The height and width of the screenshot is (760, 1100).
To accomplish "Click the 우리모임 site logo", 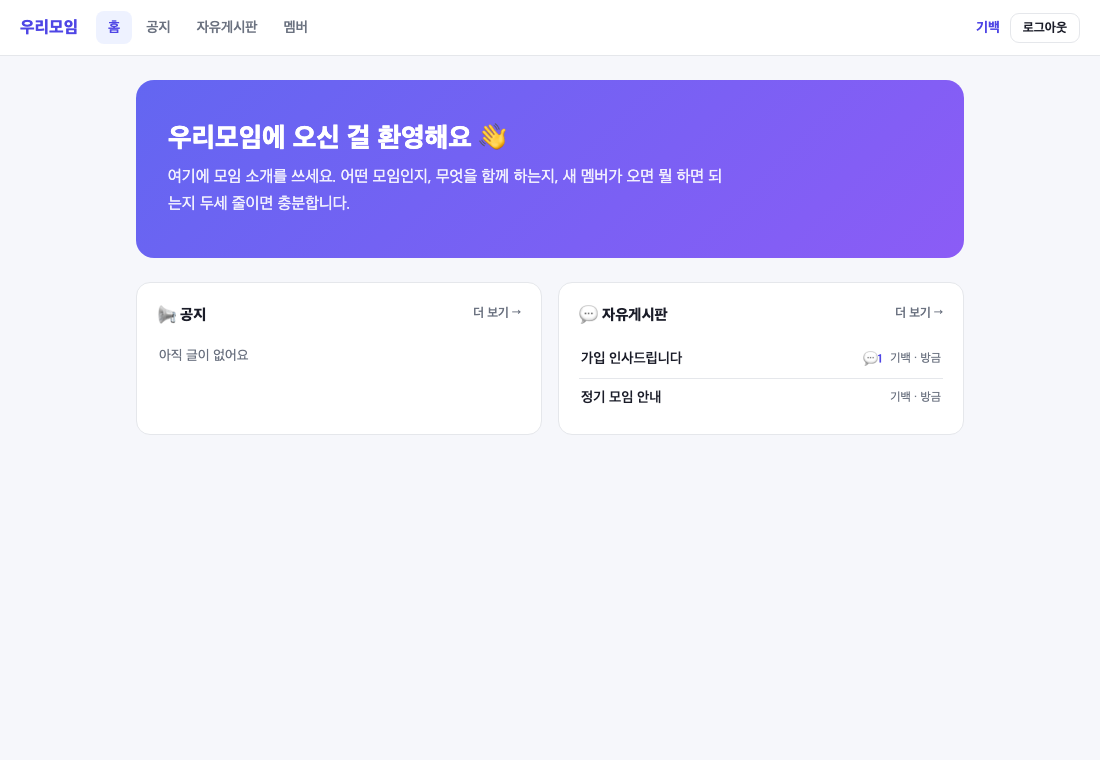I will coord(48,27).
